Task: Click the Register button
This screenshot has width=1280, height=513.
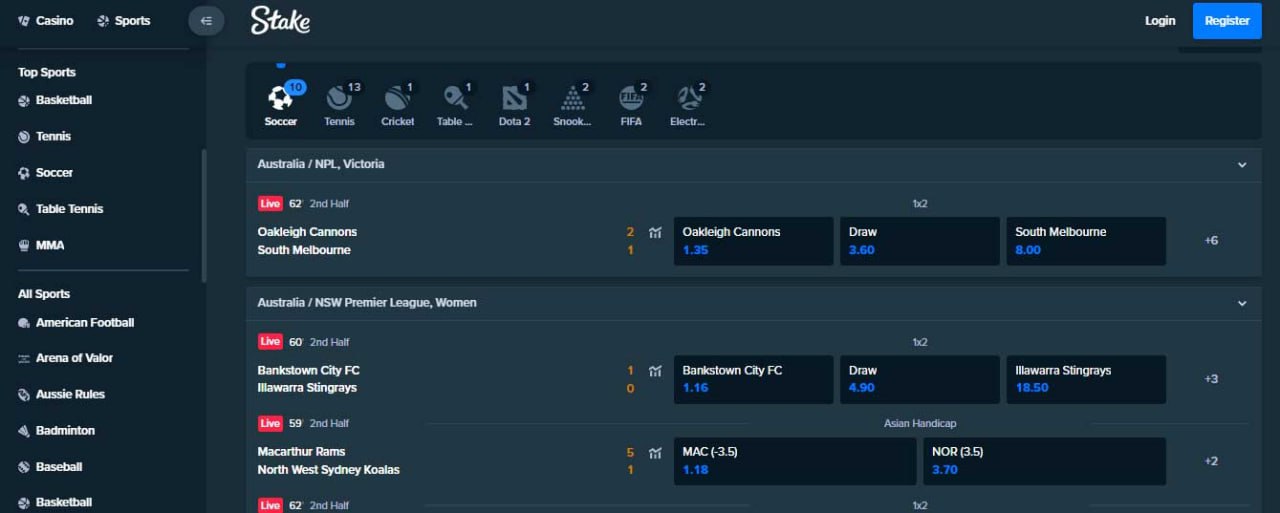Action: point(1227,21)
